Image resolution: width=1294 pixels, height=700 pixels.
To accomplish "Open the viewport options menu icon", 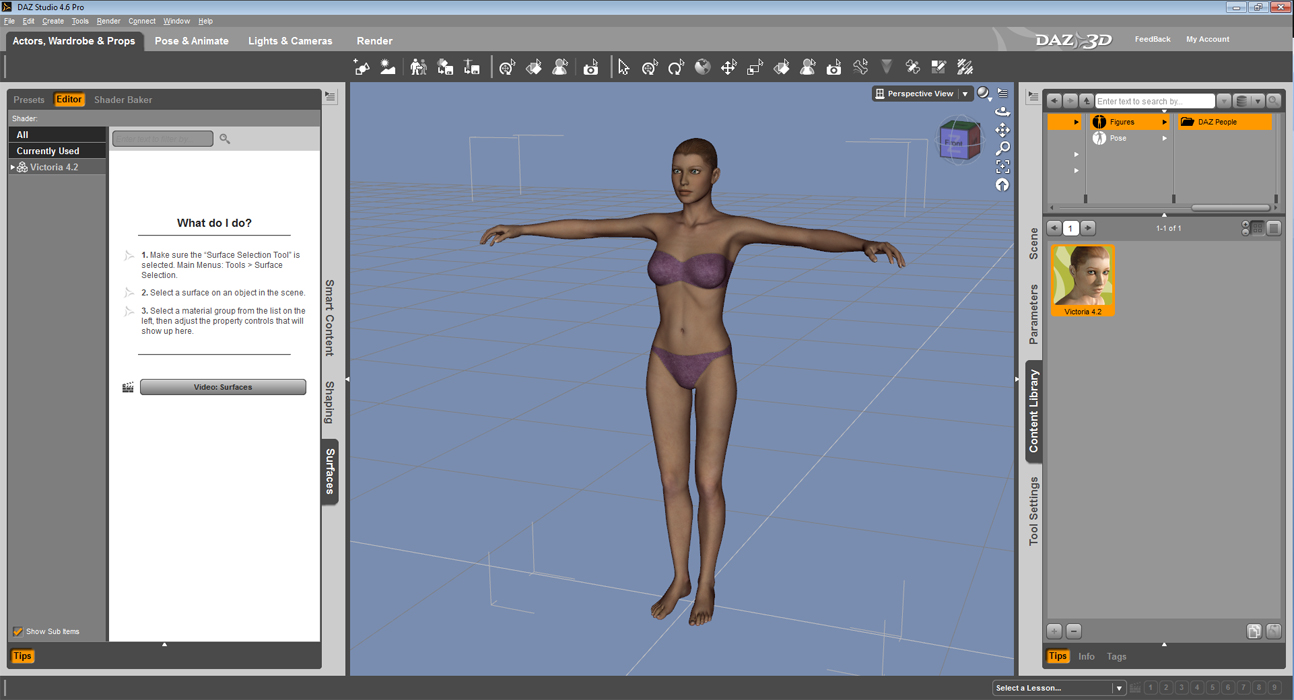I will [x=1003, y=93].
